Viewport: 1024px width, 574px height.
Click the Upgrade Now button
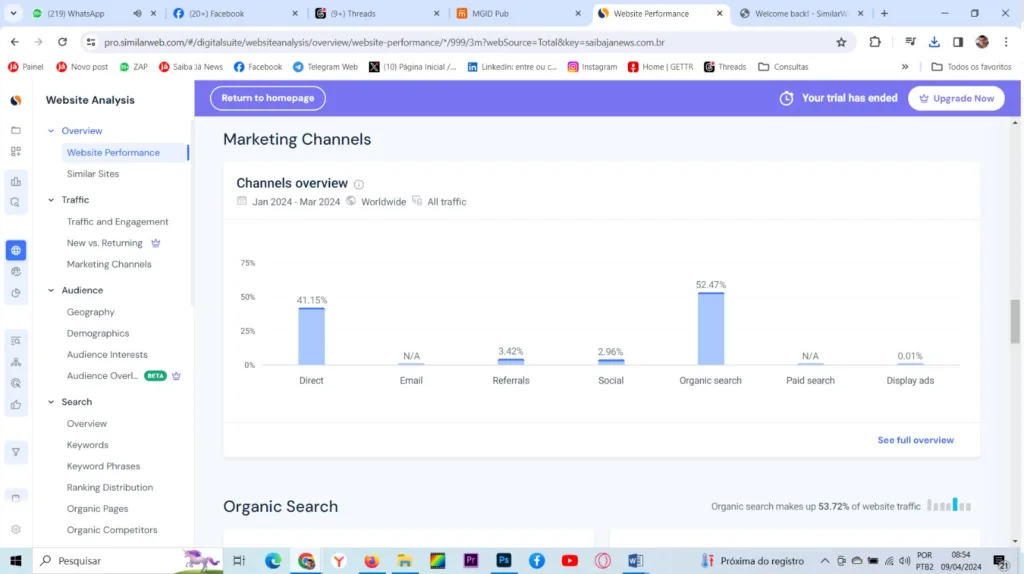coord(956,98)
